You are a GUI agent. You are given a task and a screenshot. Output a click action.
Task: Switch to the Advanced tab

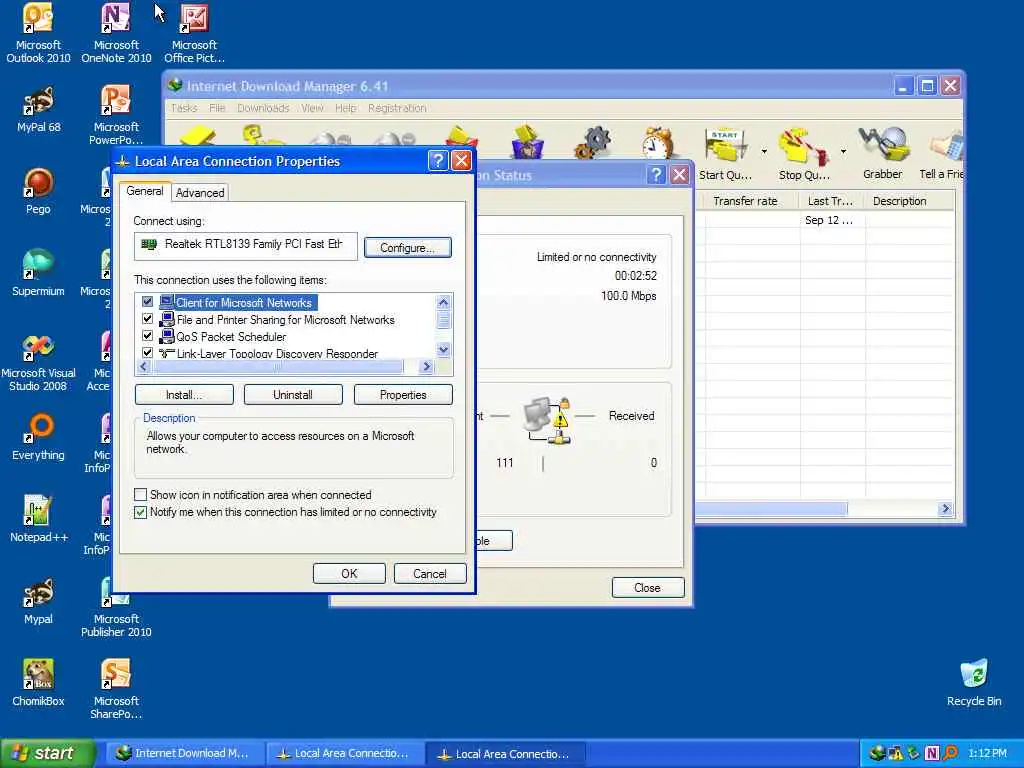(x=200, y=193)
